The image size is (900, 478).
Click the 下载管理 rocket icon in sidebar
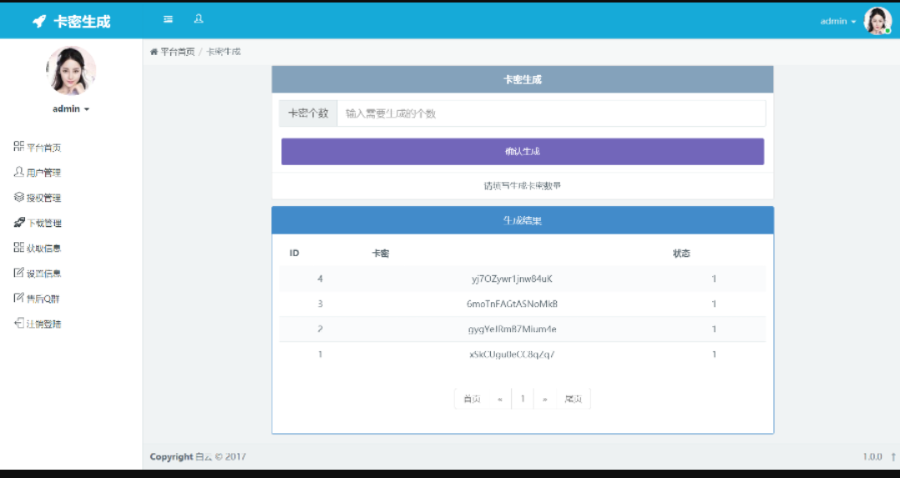[19, 223]
